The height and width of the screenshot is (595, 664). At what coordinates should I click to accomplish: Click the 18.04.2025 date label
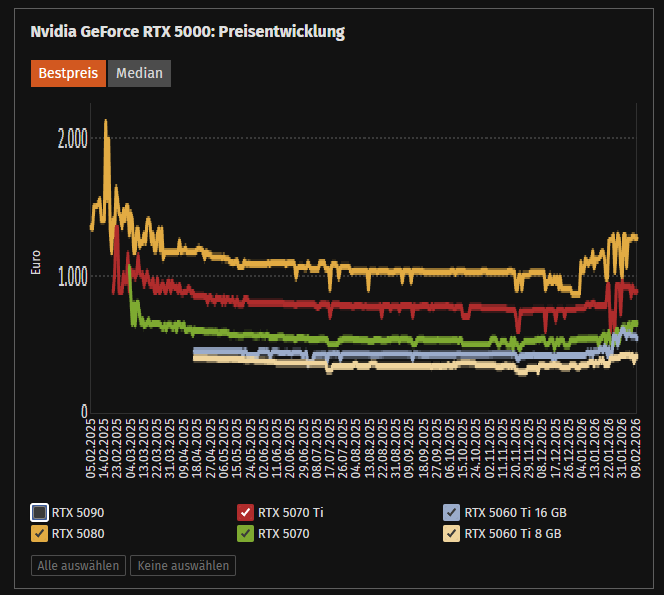197,448
